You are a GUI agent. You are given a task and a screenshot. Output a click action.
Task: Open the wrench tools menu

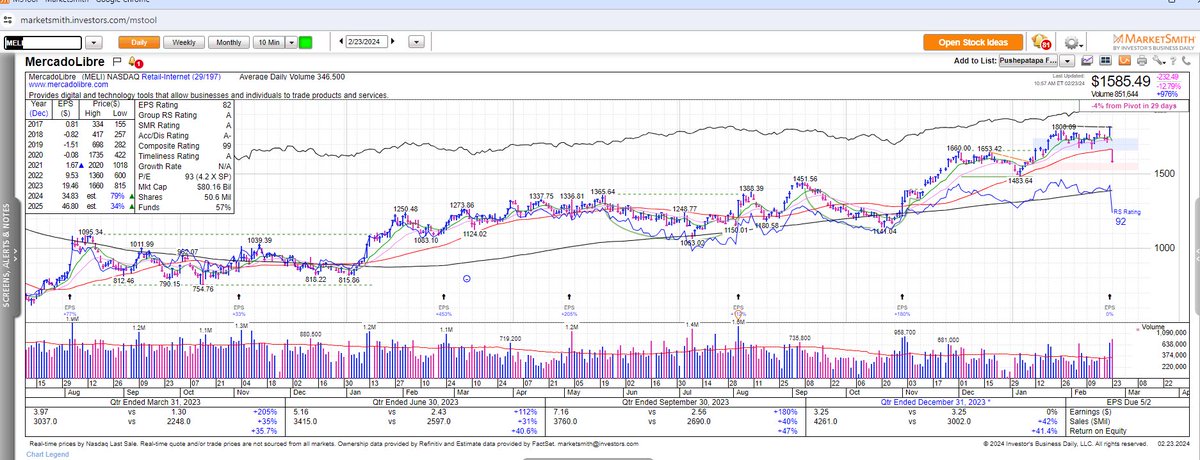pos(1159,61)
